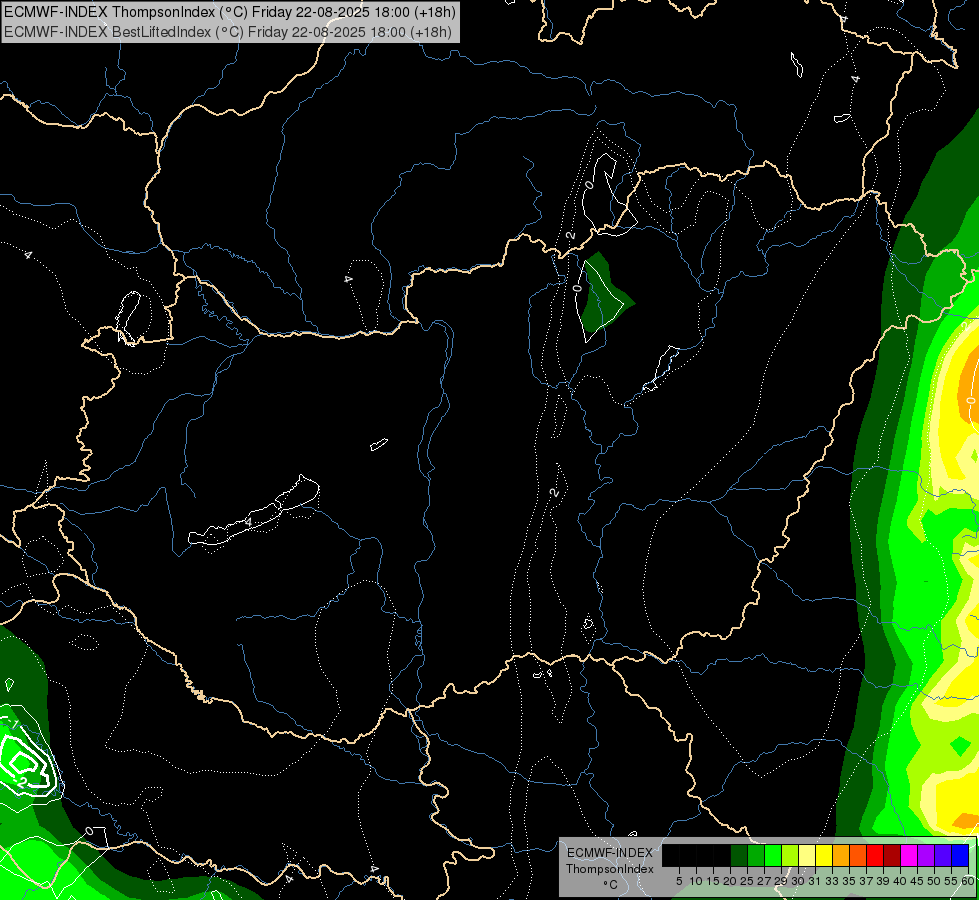
Task: Click the legend tick value '60'
Action: click(968, 881)
